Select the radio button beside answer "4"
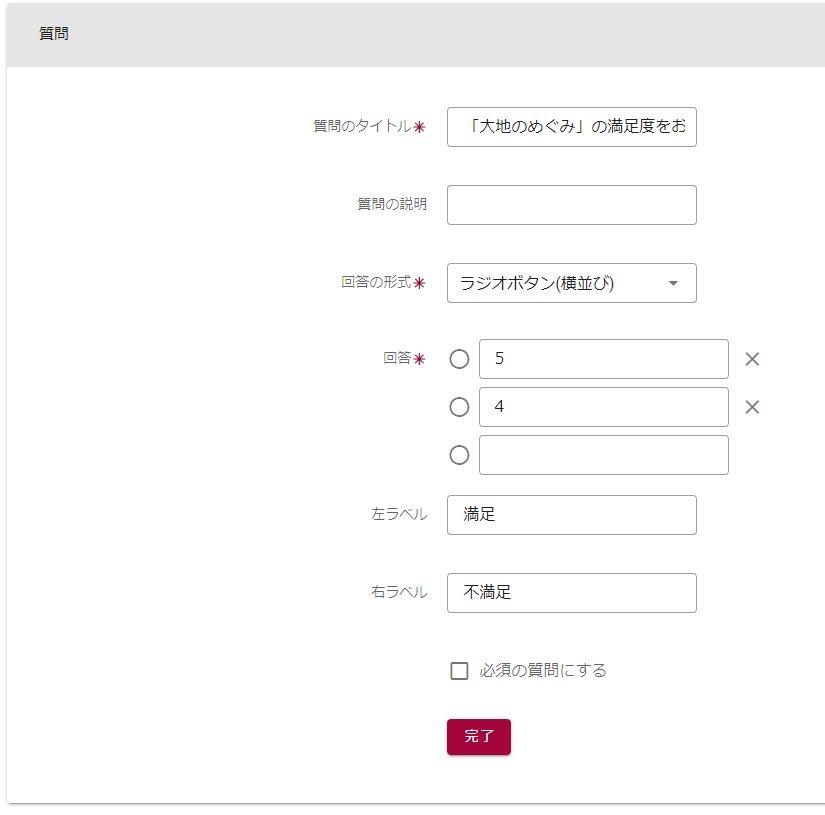 click(459, 407)
